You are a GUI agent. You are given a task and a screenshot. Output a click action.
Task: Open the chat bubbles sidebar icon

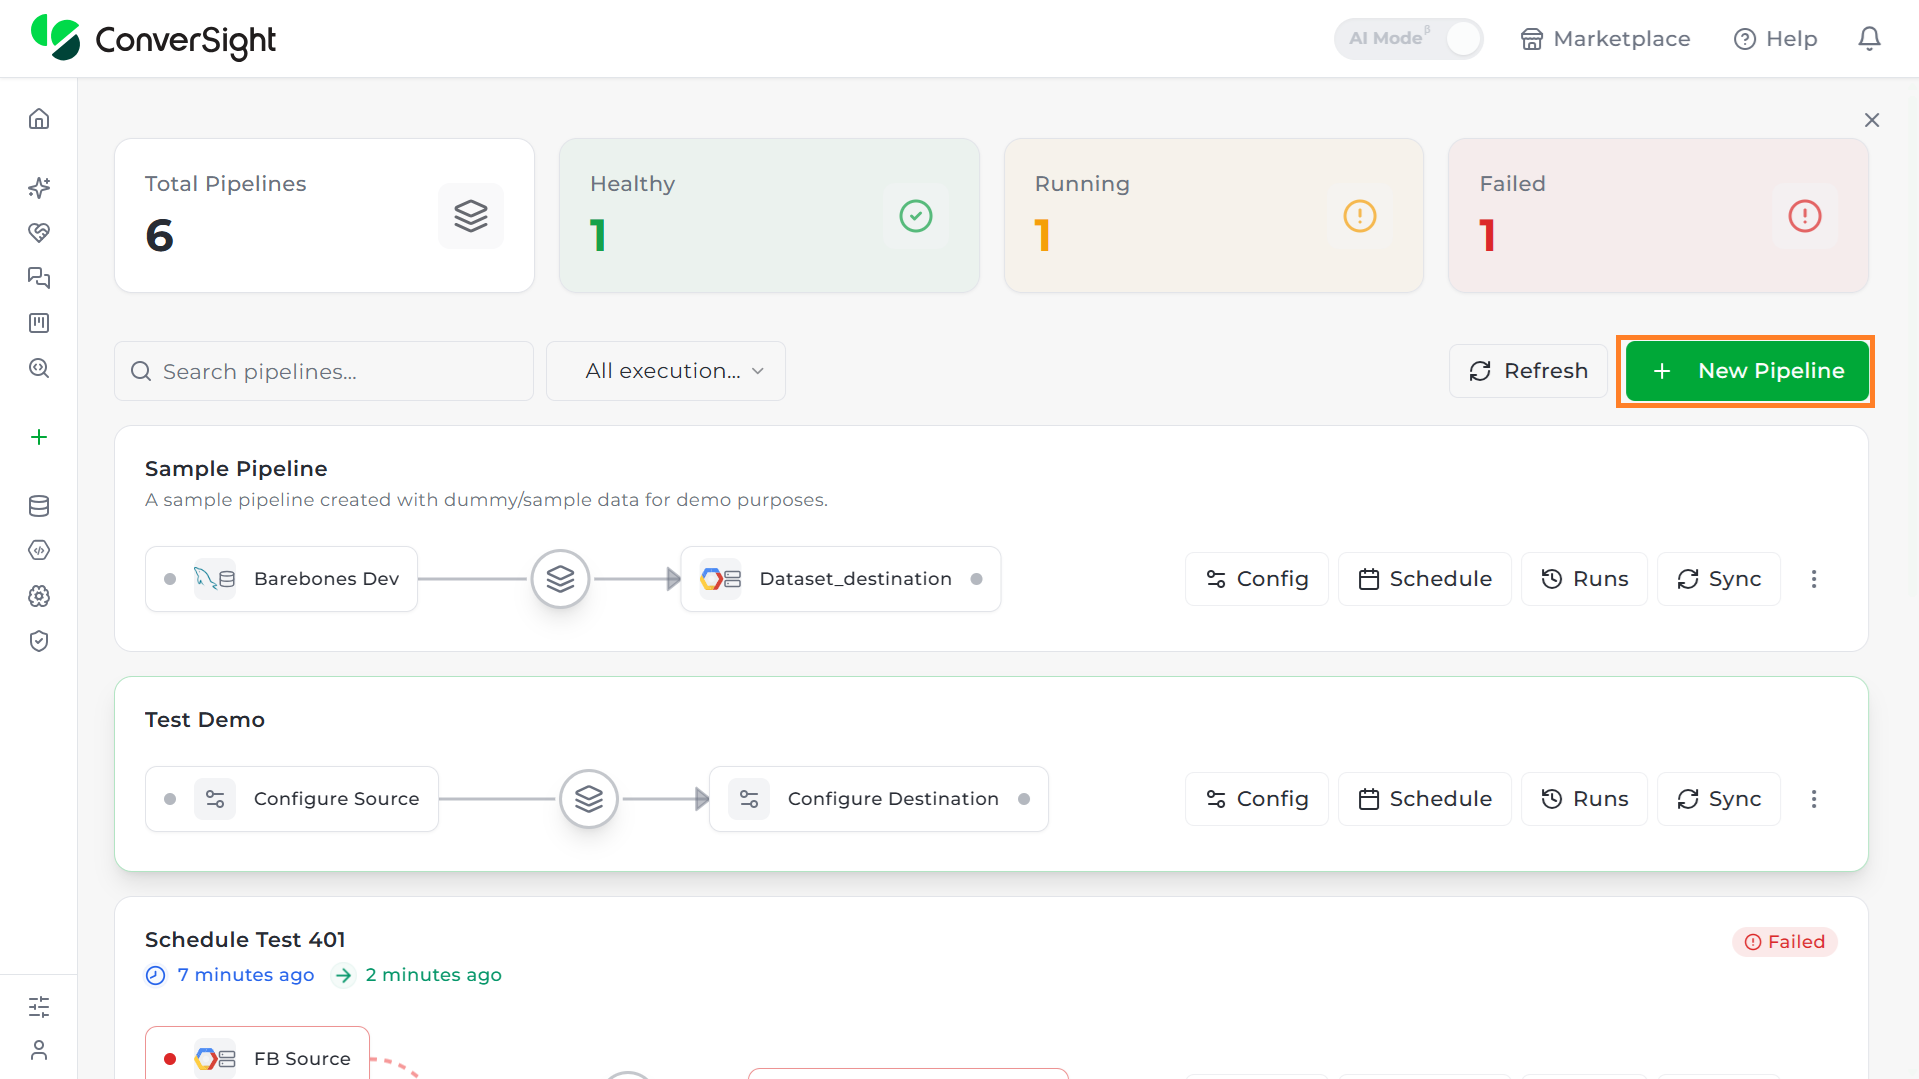click(x=39, y=277)
